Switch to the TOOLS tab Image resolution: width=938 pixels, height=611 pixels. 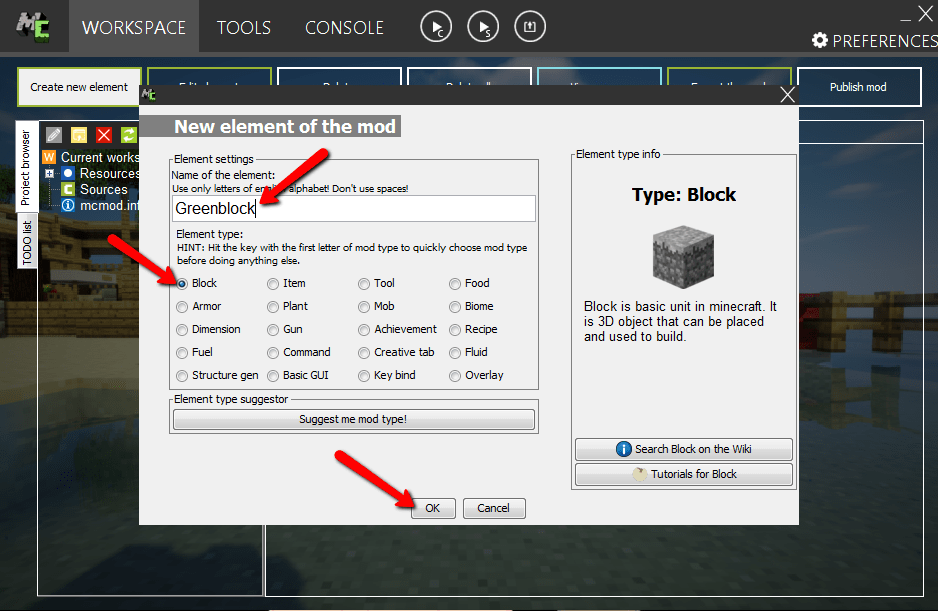243,28
